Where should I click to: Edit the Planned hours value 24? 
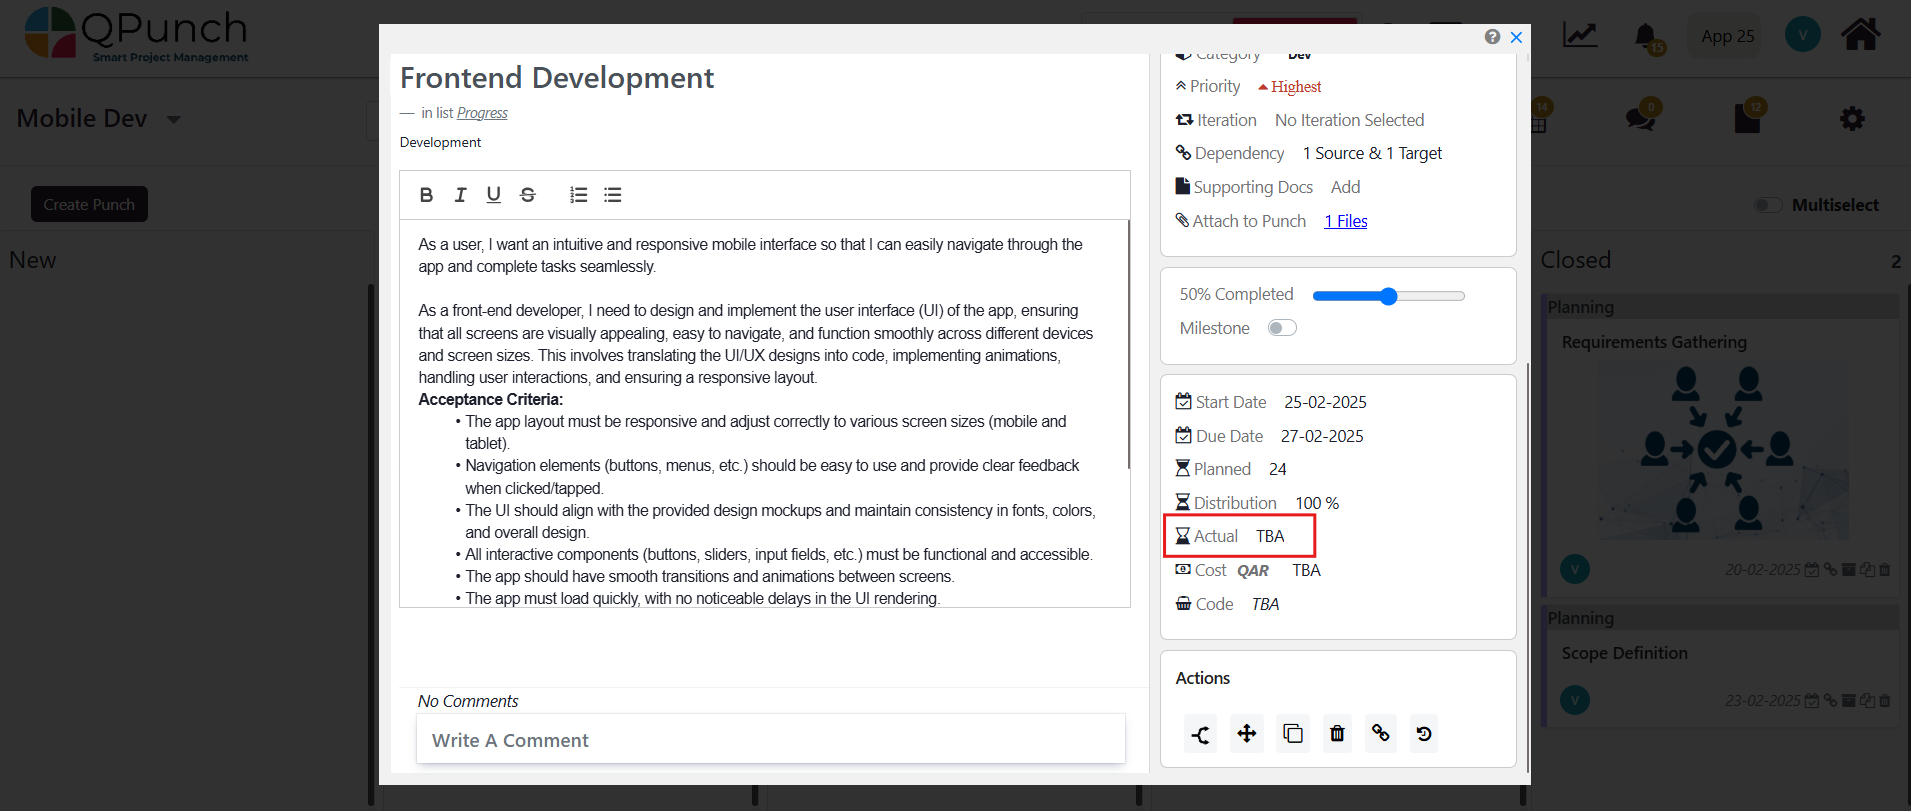pos(1278,469)
